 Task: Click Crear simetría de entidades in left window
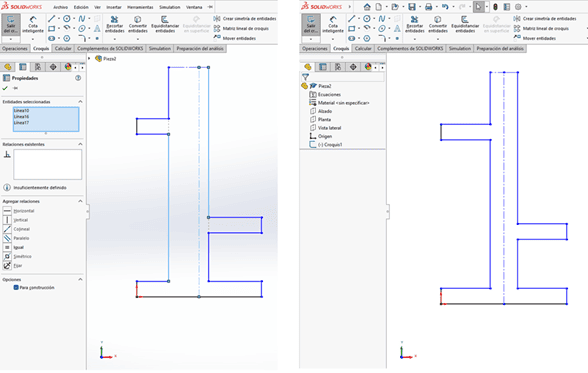click(x=245, y=18)
